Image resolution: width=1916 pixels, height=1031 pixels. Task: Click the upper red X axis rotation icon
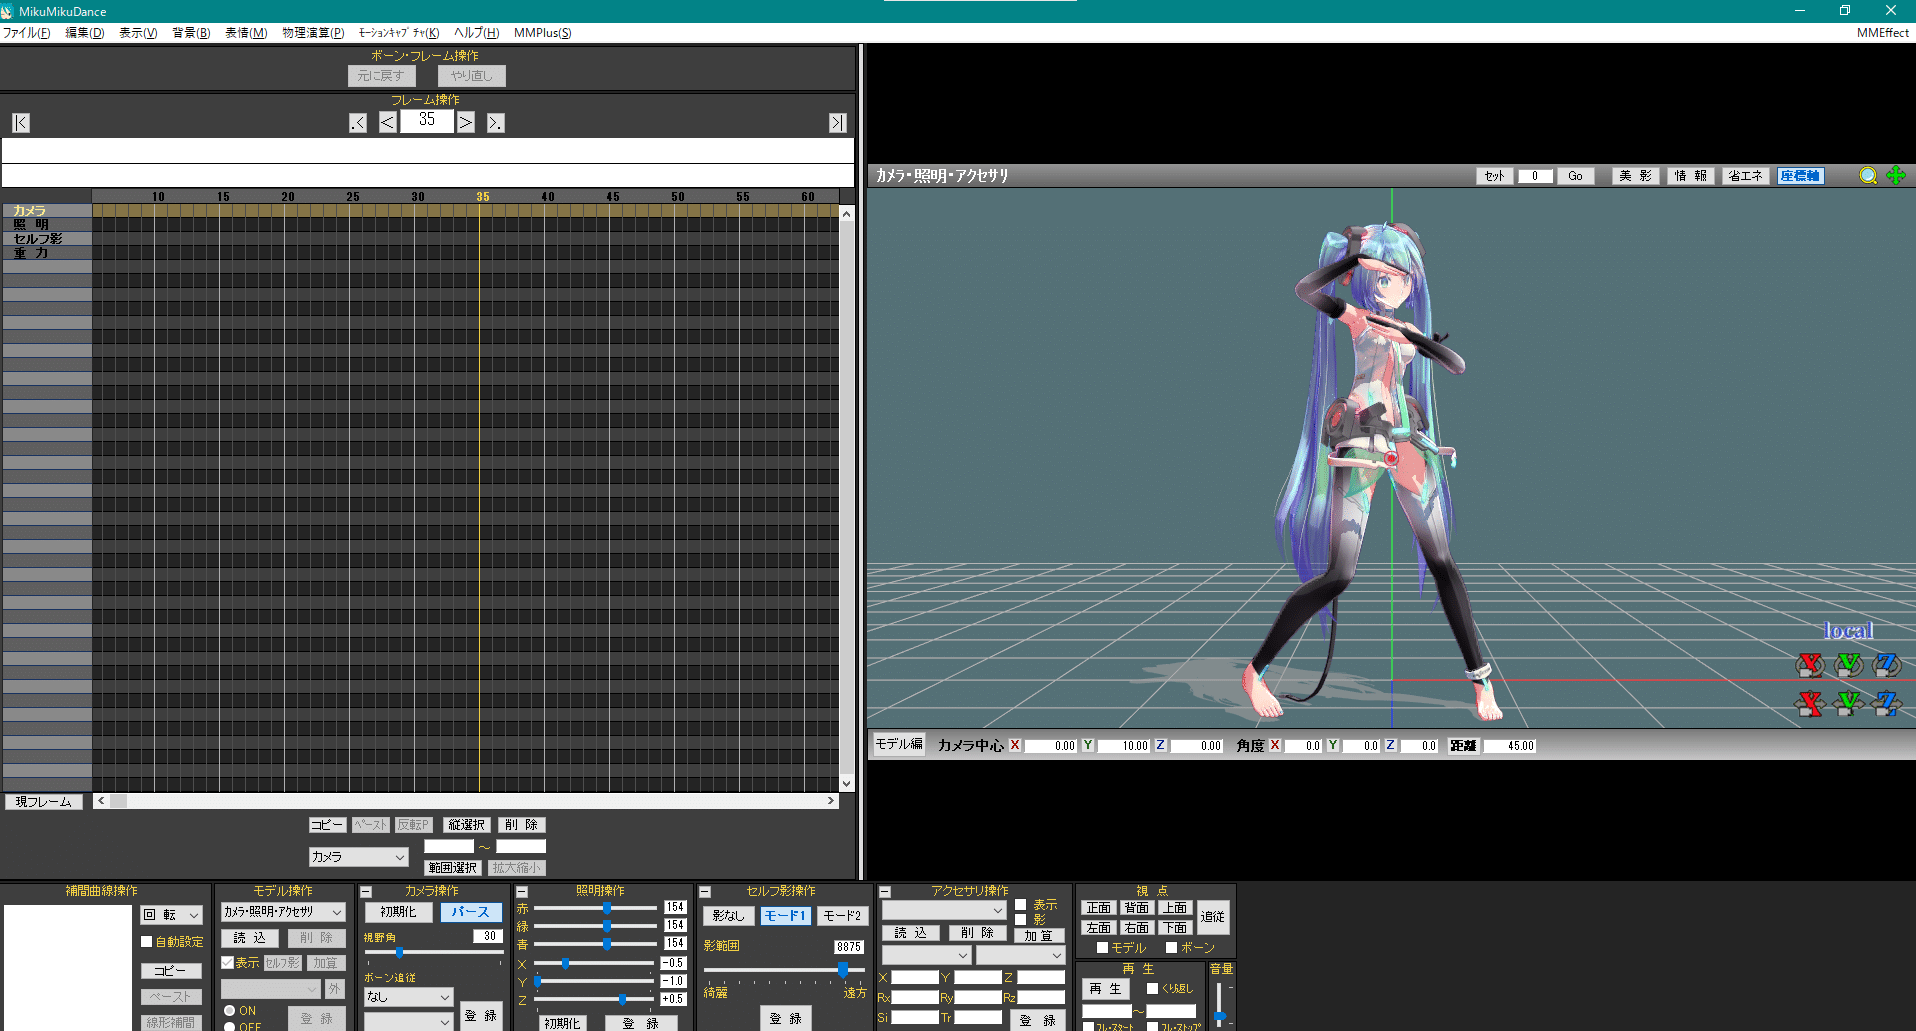tap(1810, 665)
